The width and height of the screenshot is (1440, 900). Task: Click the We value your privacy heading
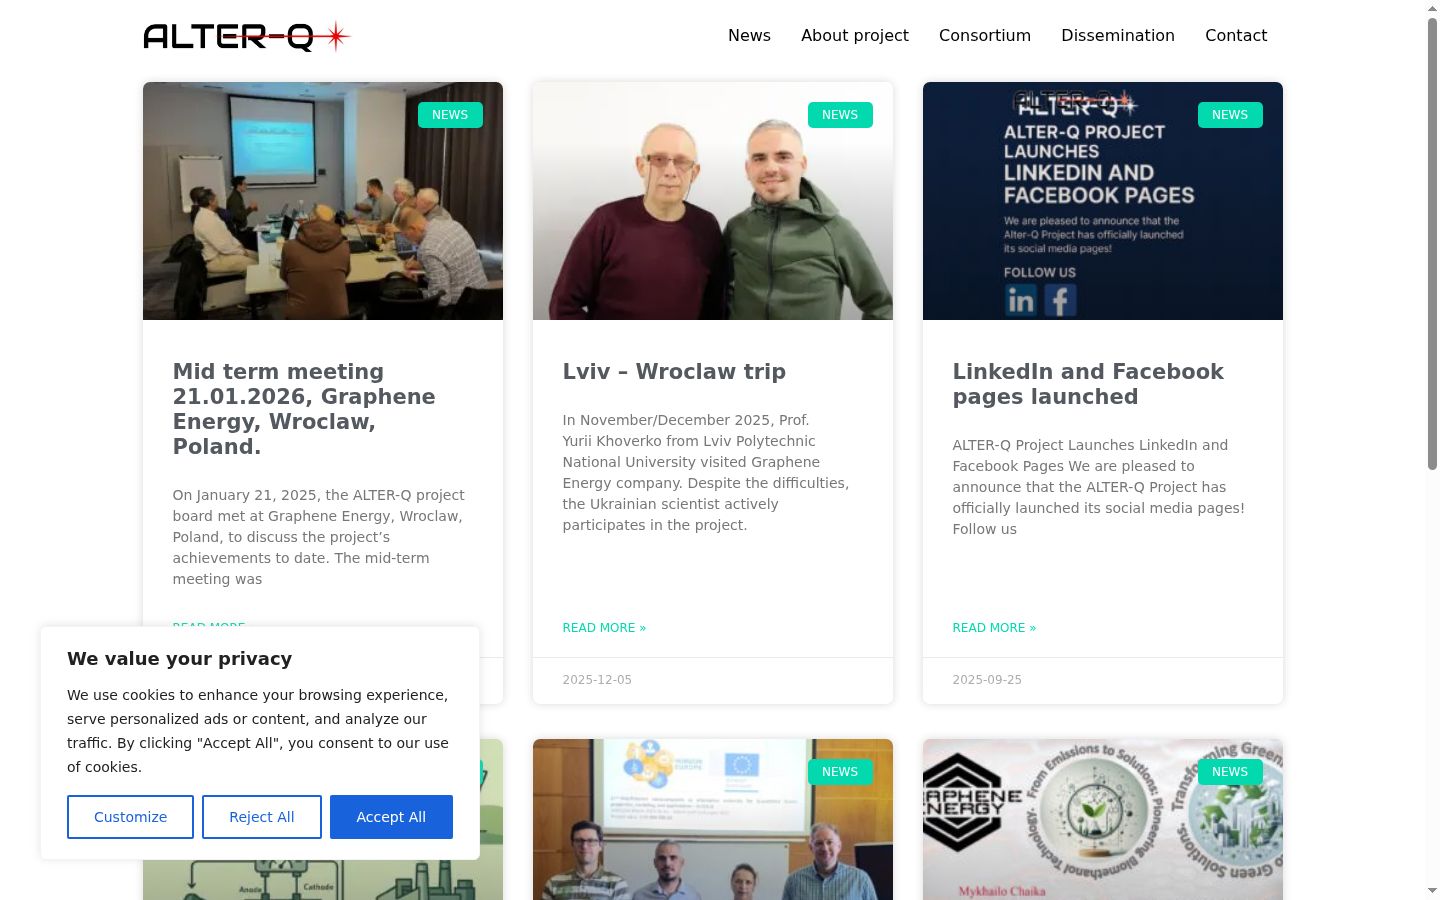[180, 659]
